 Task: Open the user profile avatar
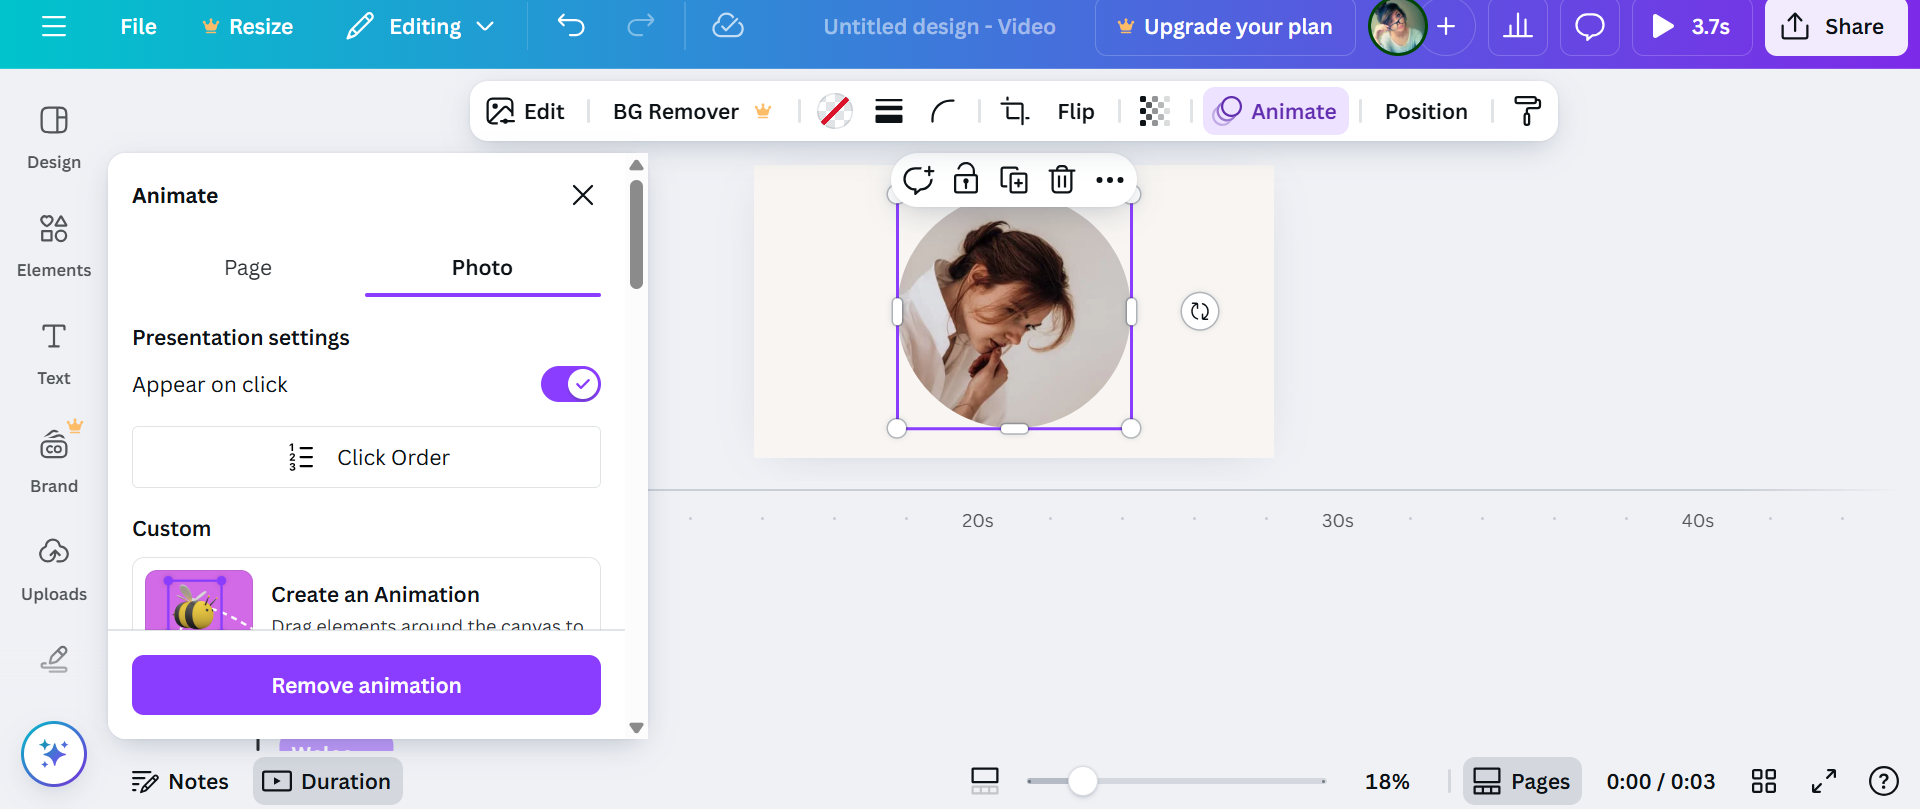tap(1397, 27)
